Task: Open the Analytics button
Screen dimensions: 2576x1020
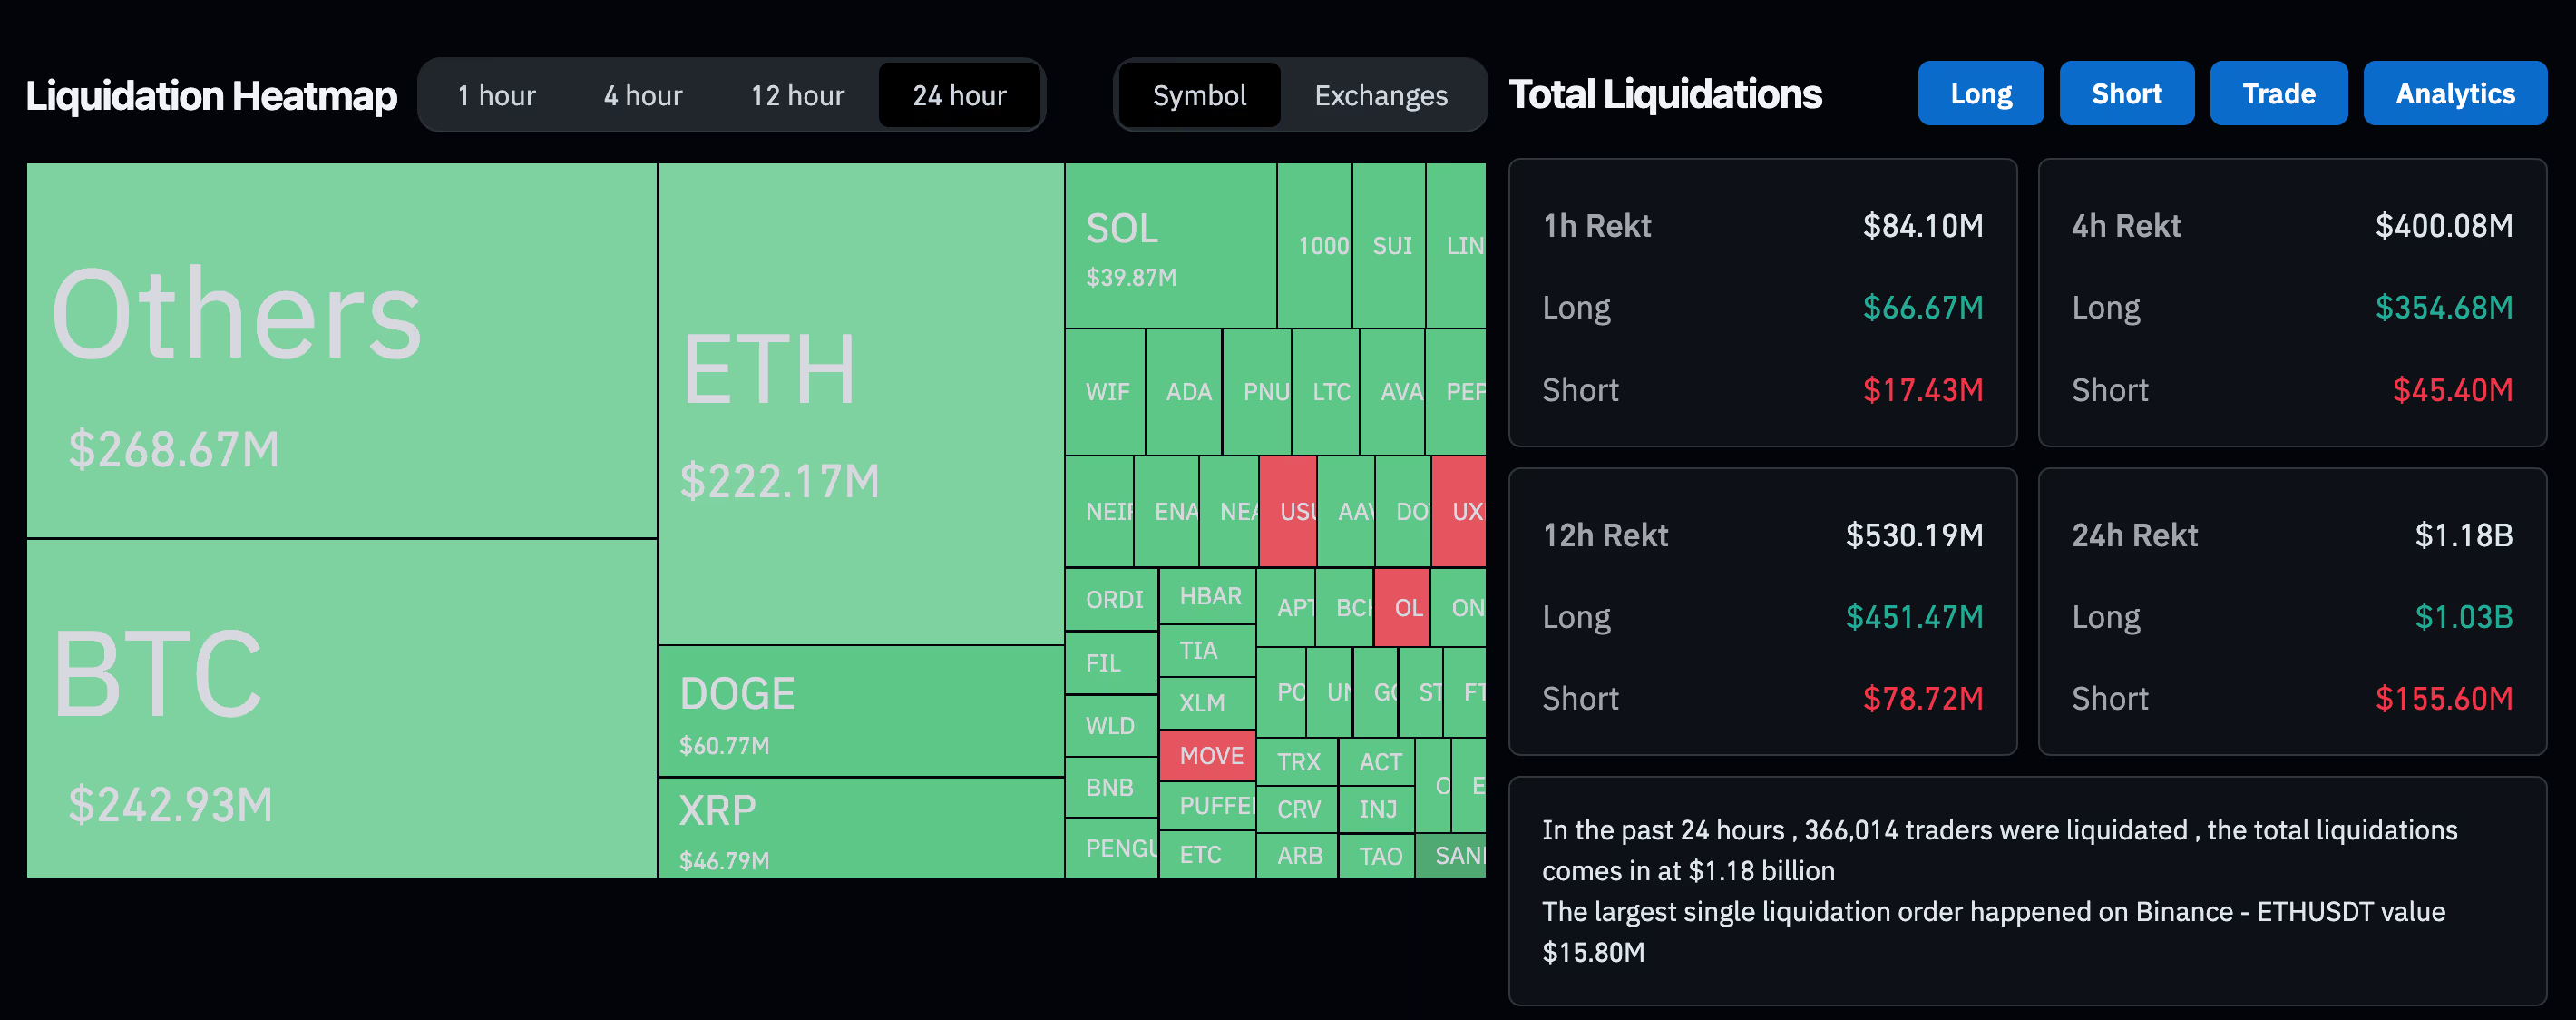Action: click(2454, 93)
